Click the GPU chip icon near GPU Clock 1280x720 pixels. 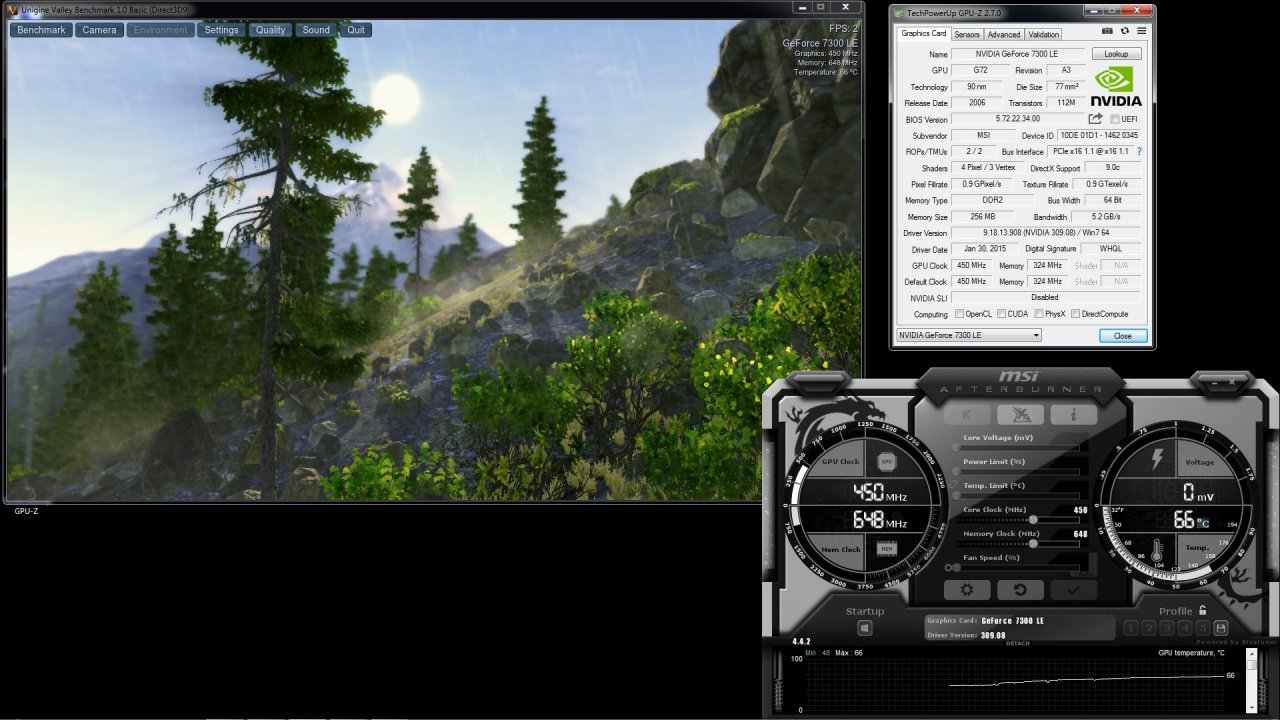point(886,461)
